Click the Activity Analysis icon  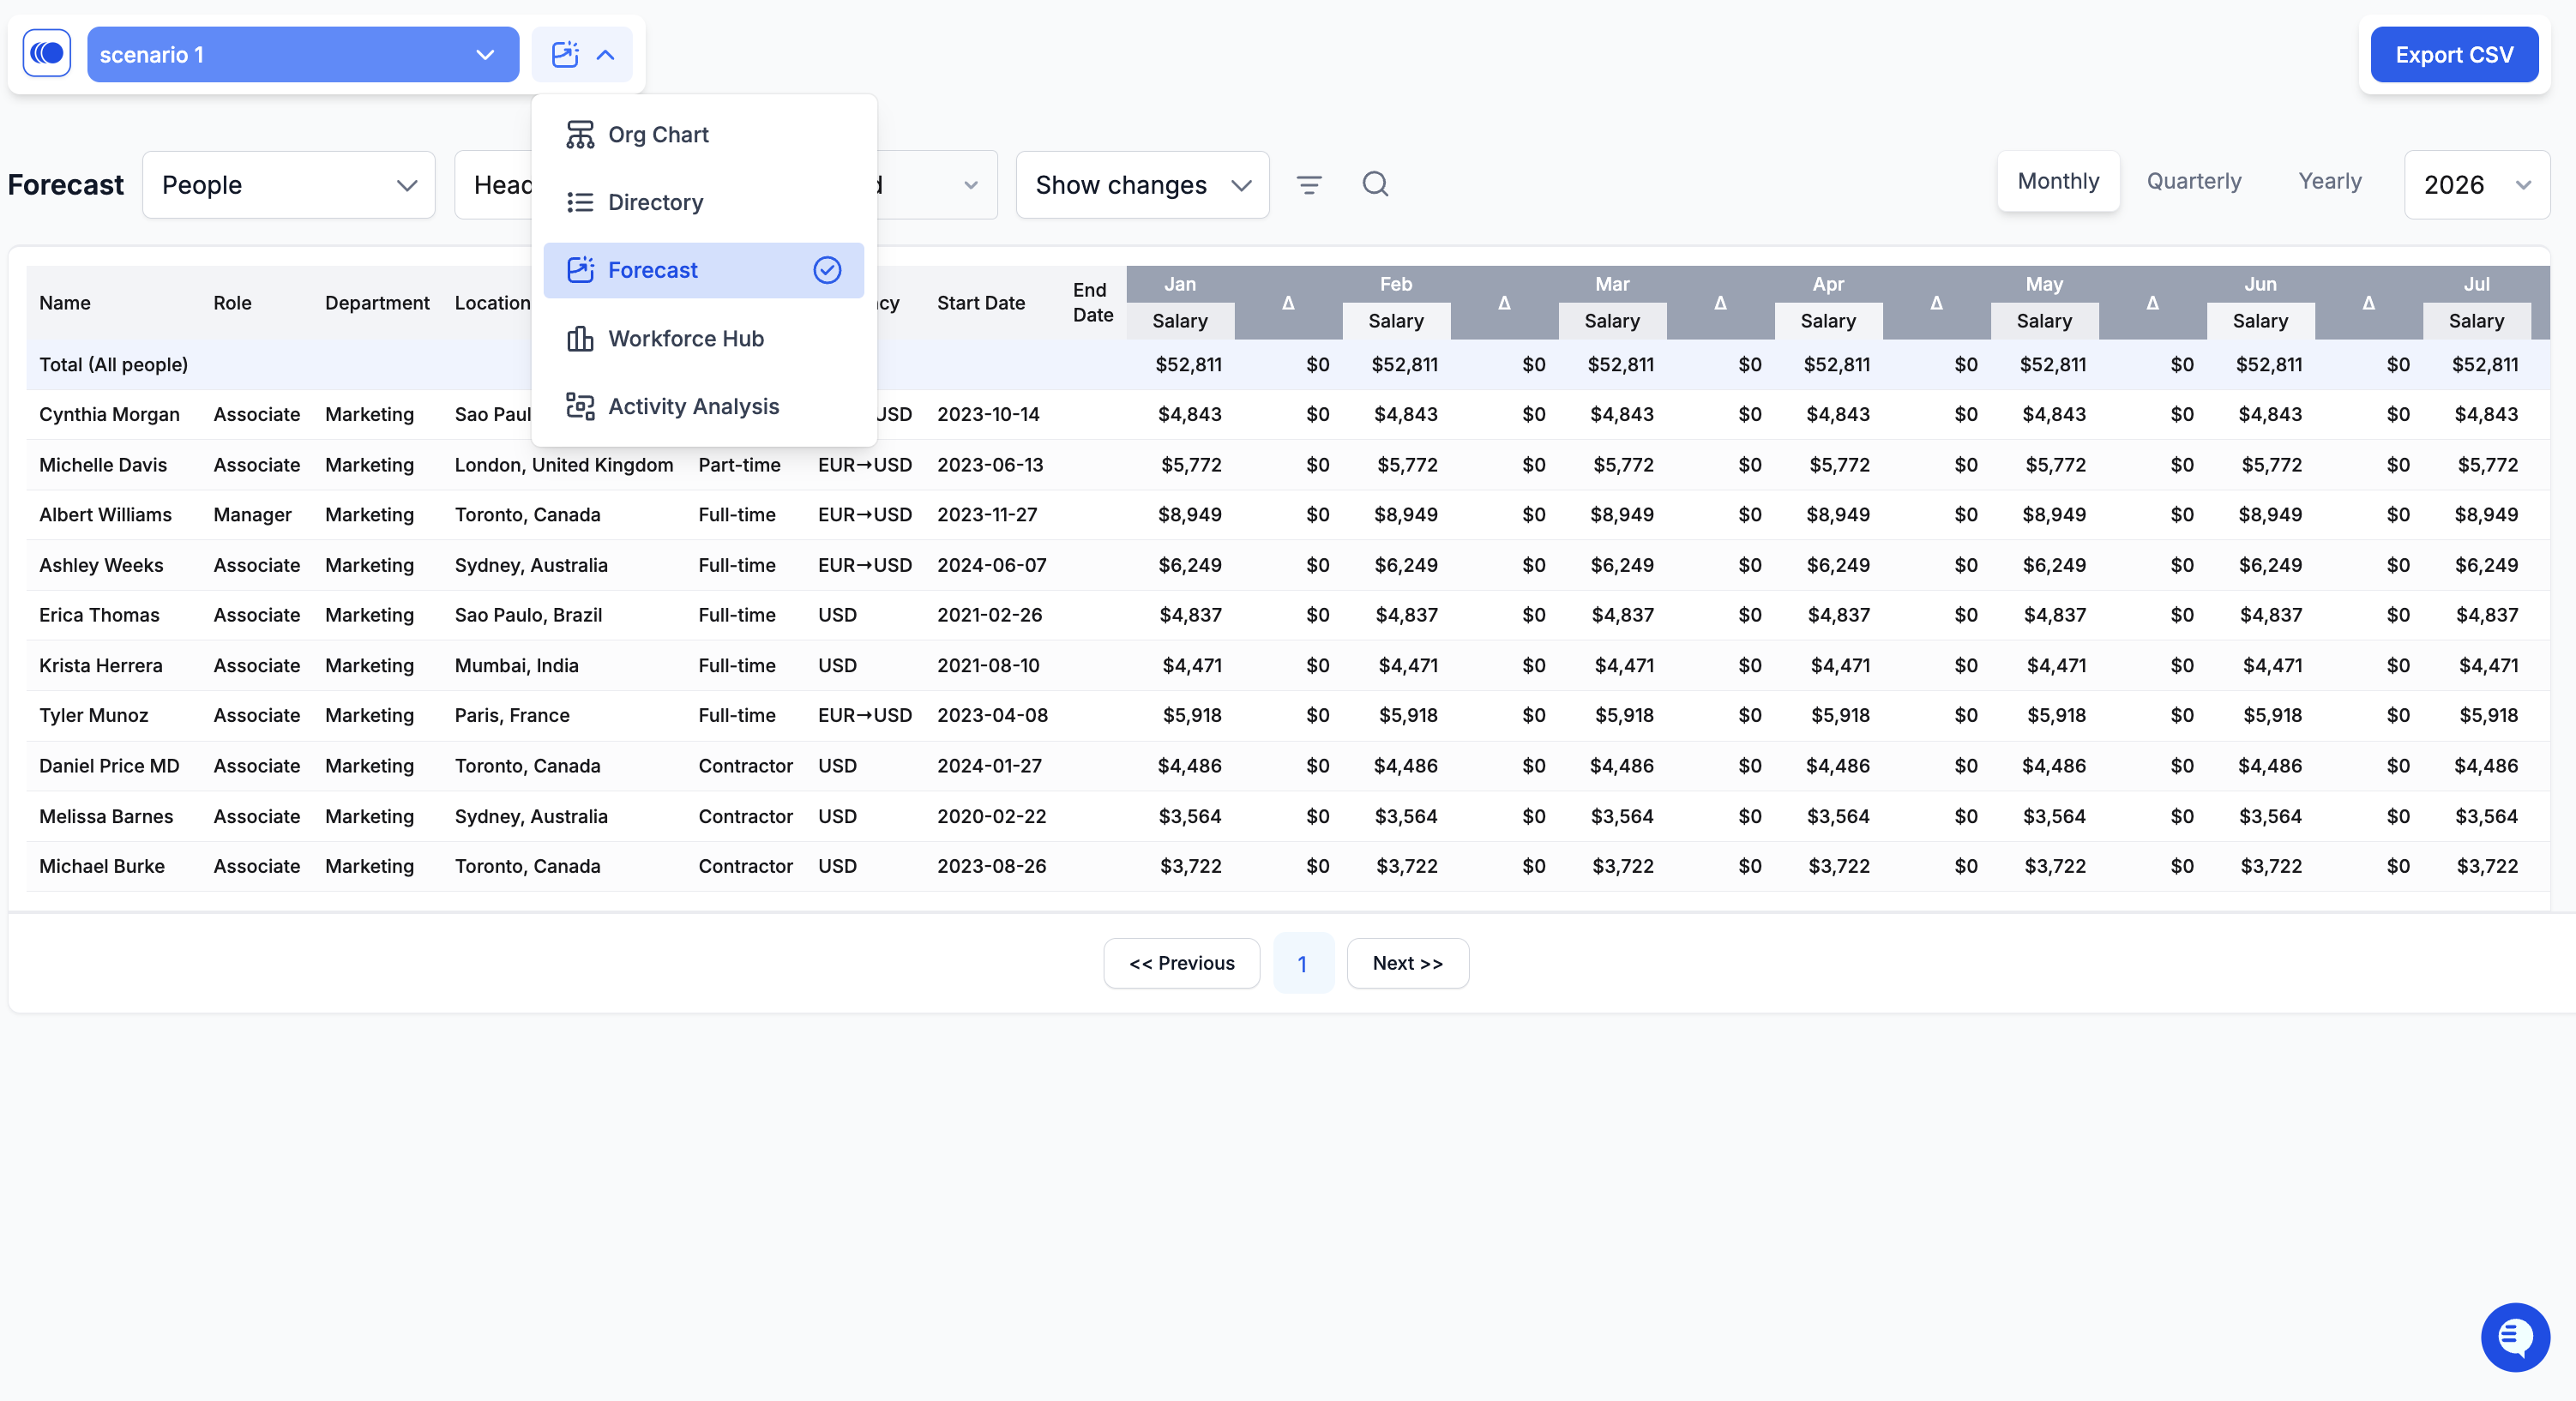click(580, 406)
